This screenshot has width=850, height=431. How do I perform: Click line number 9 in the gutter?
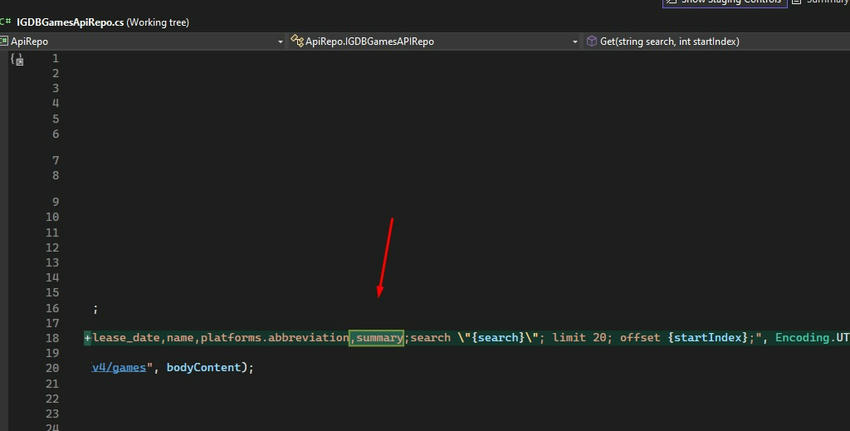[x=56, y=202]
